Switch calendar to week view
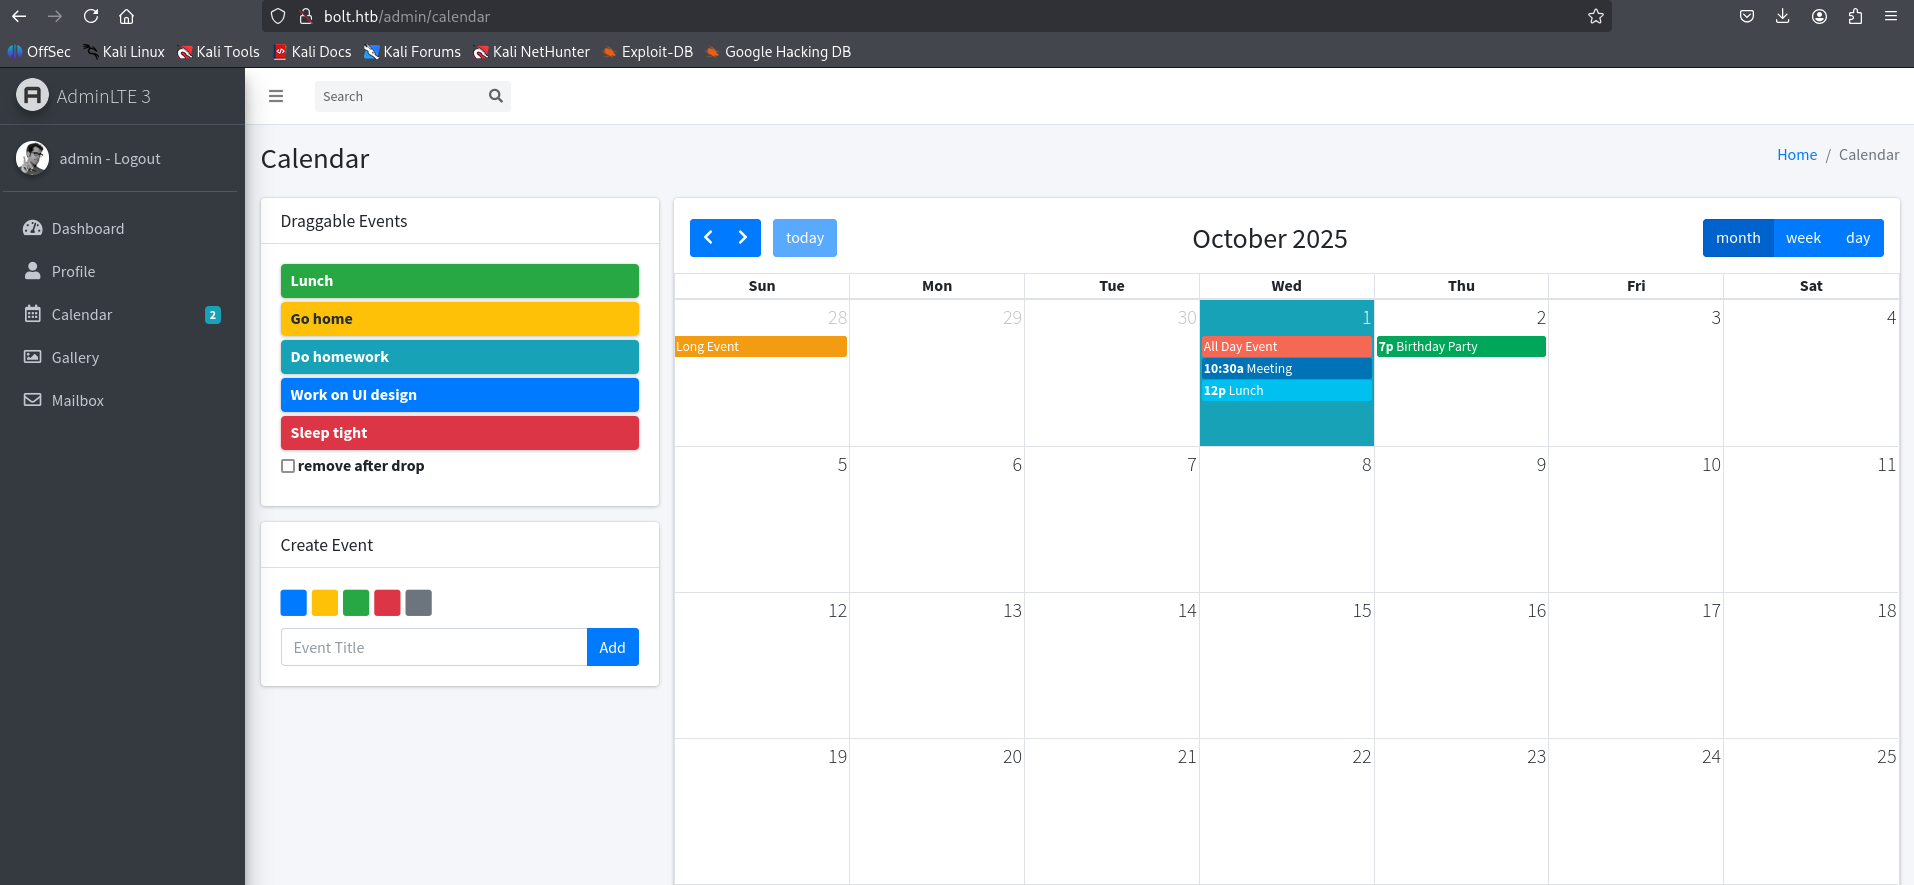The width and height of the screenshot is (1914, 885). 1802,238
